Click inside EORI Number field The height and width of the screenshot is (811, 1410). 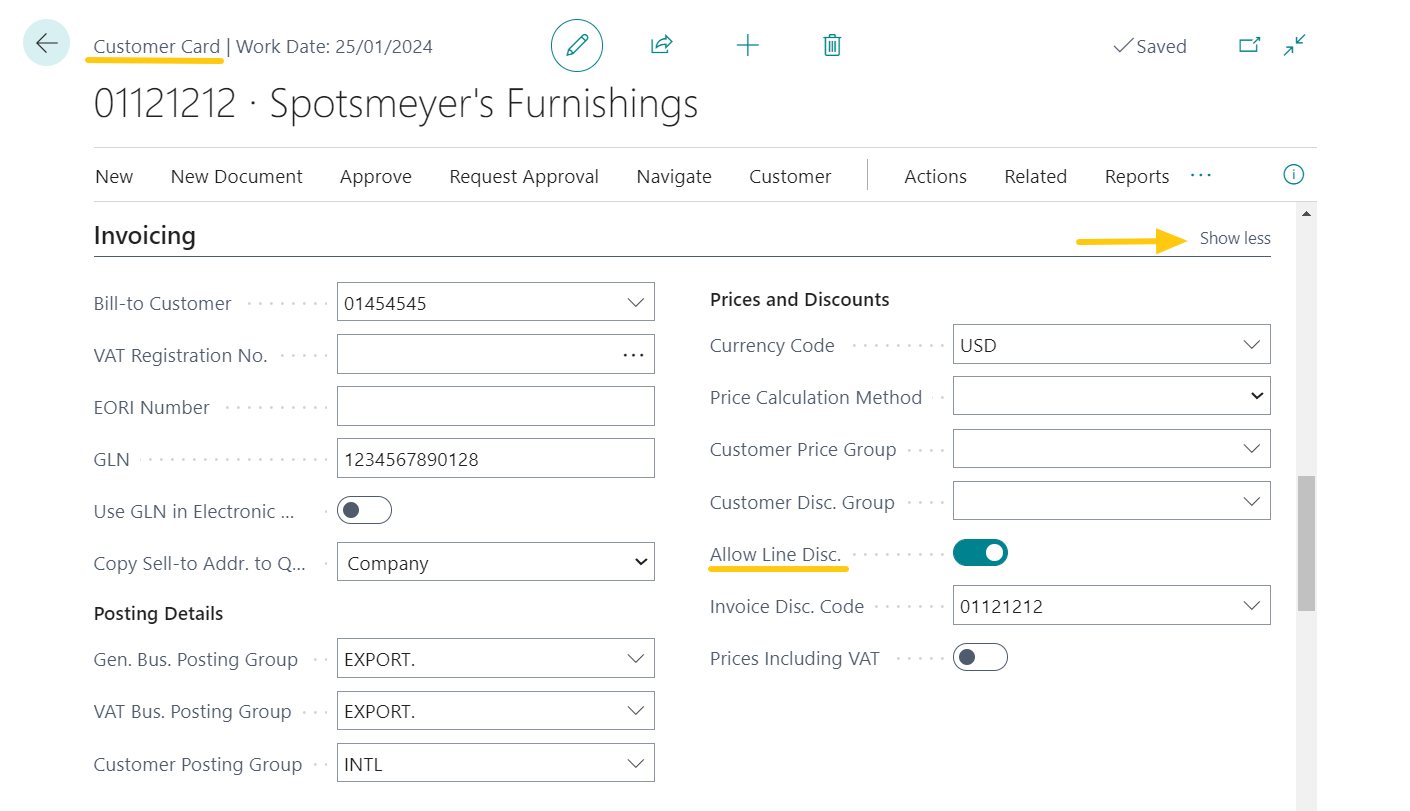pos(496,406)
